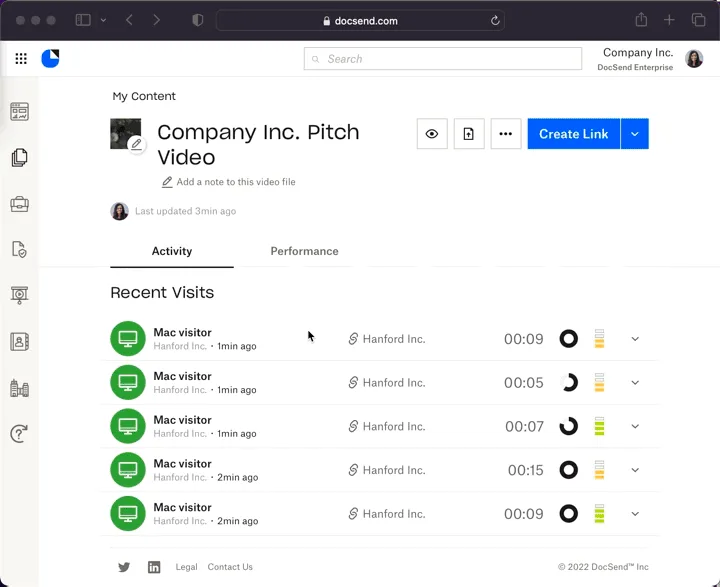
Task: Open the document shield sidebar icon
Action: tap(19, 249)
